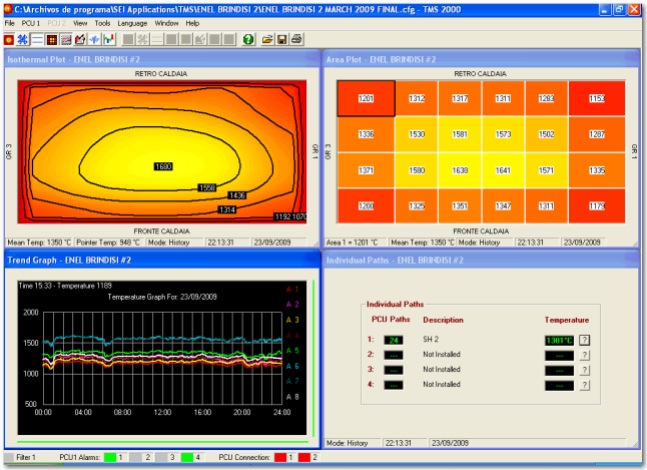The image size is (647, 470).
Task: Select the area plot grid icon
Action: (x=52, y=39)
